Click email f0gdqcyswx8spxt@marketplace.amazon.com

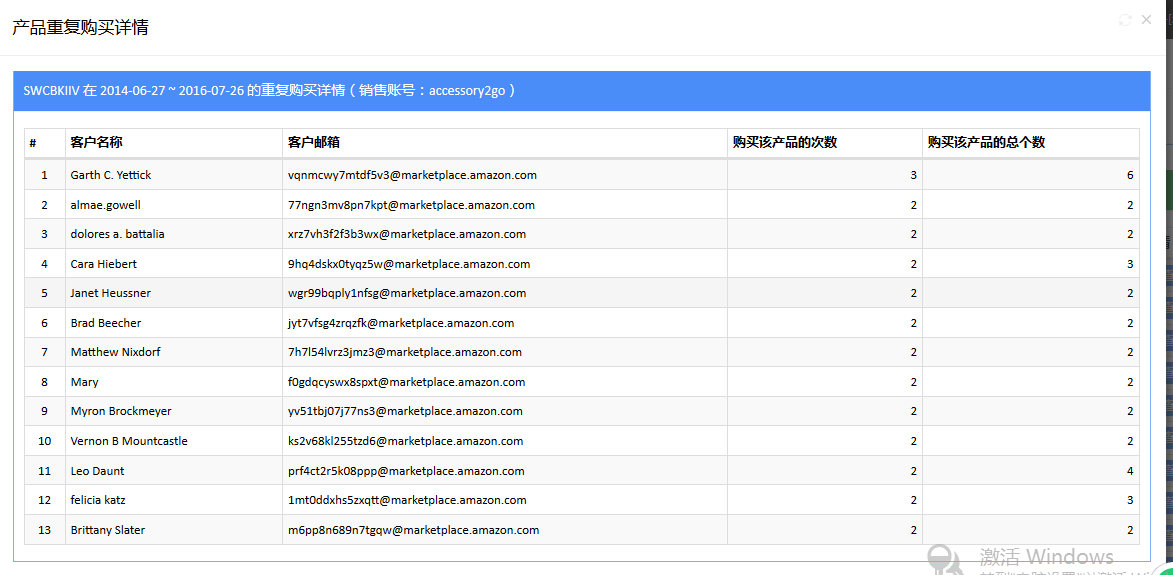[405, 382]
